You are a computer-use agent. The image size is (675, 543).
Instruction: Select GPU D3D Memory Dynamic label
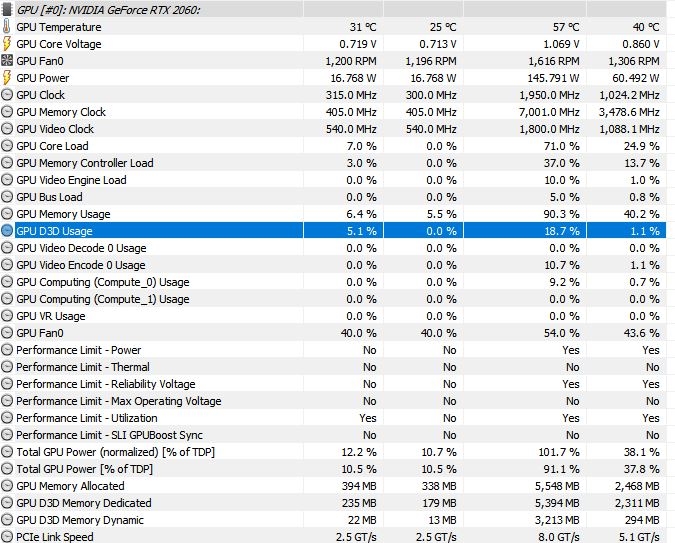coord(80,520)
